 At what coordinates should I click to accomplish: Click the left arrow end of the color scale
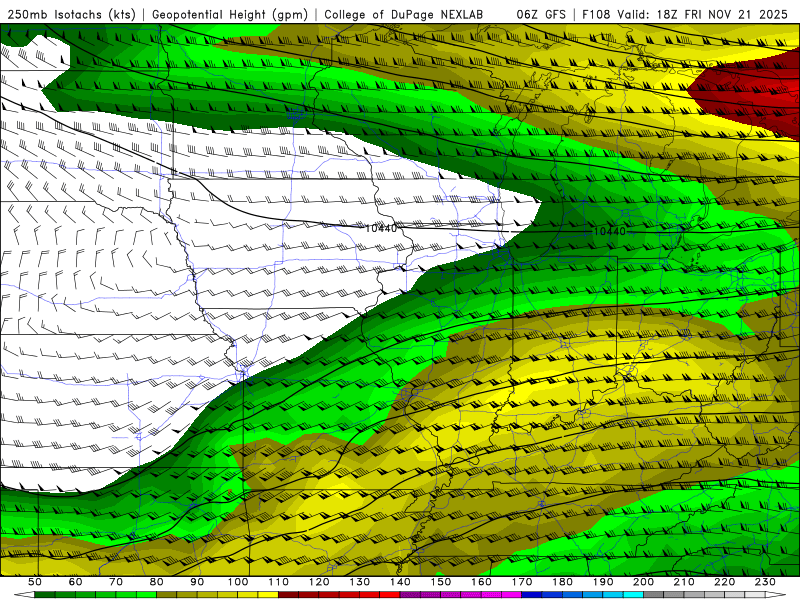click(24, 594)
